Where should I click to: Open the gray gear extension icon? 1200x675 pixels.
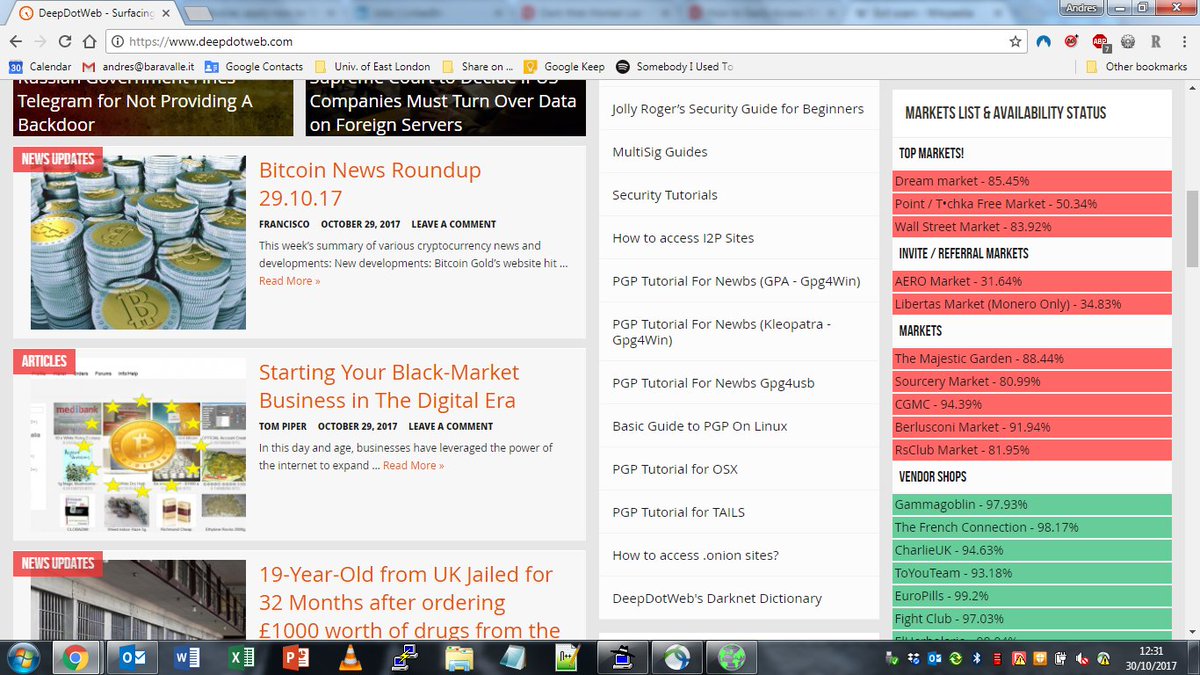[1128, 42]
